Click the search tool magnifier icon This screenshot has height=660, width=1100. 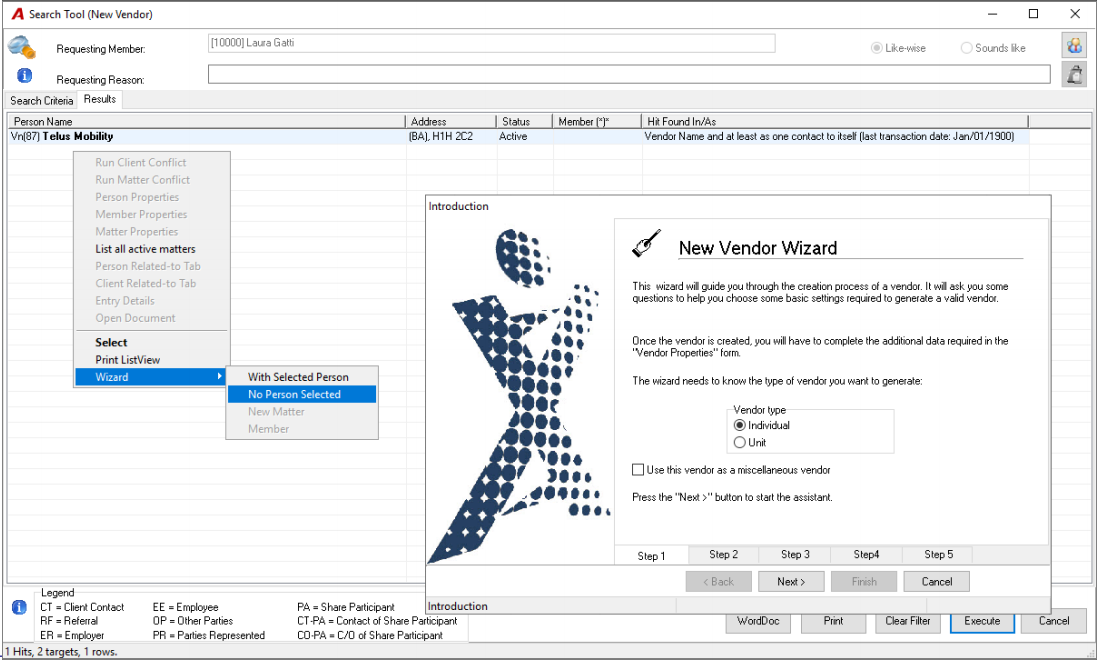21,47
